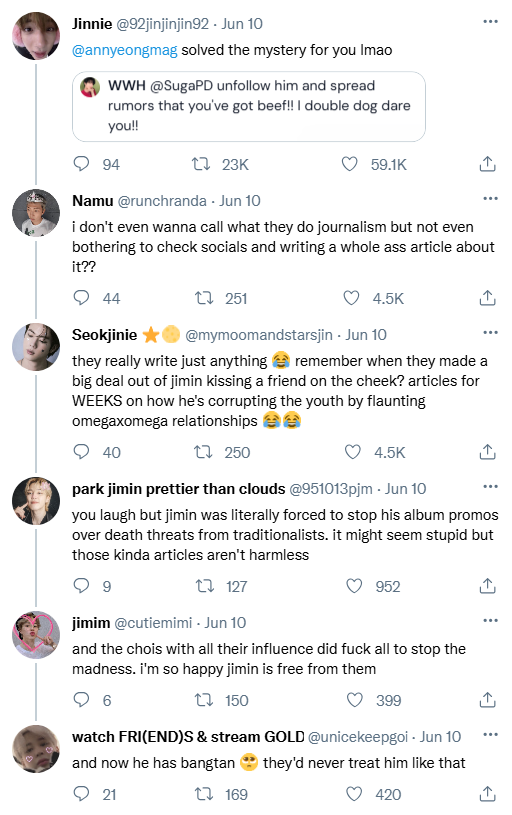Screen dimensions: 512x815
Task: Retweet Jinnie's tweet with 23K retweets
Action: [201, 164]
